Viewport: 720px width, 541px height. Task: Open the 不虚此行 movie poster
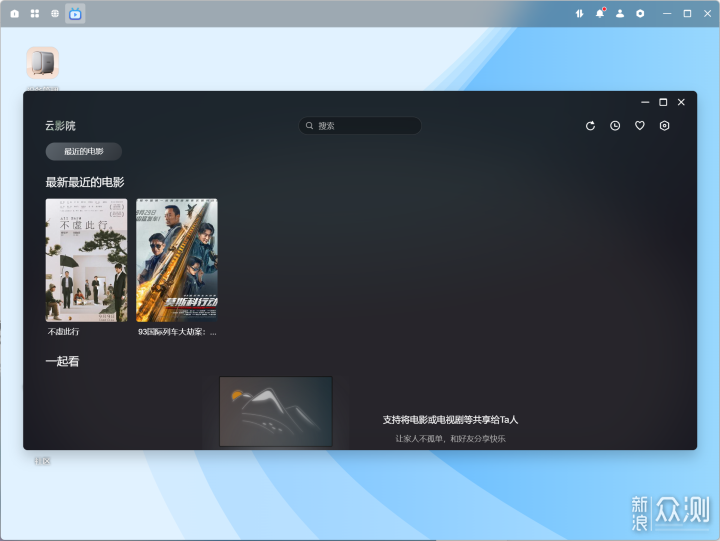86,260
